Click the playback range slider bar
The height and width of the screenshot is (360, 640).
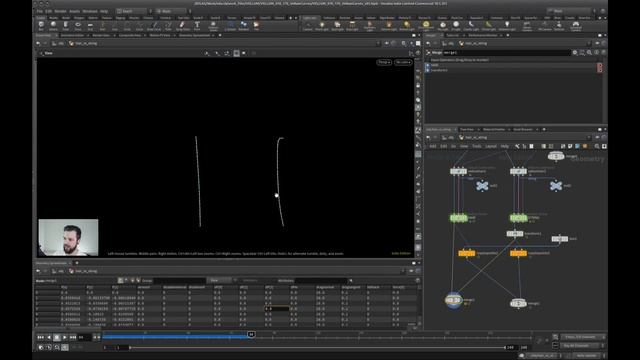click(x=317, y=348)
